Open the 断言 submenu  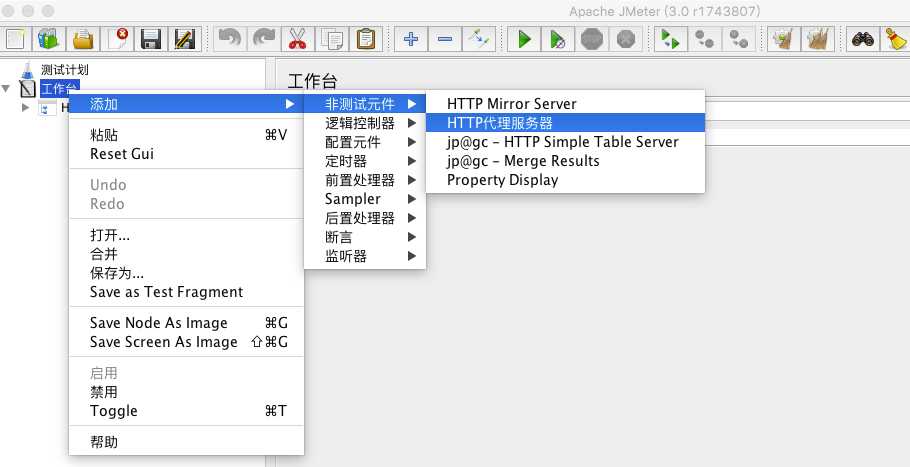(364, 237)
